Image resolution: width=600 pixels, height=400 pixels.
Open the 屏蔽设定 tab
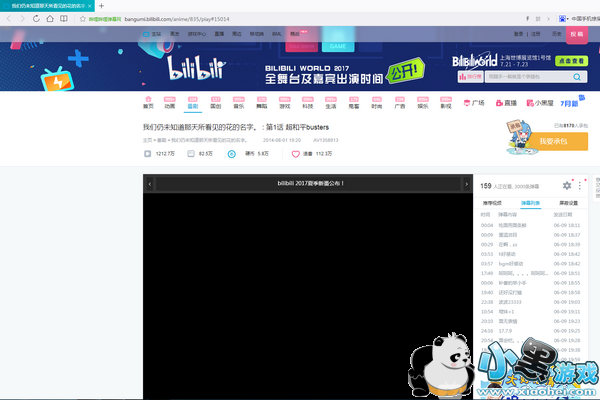pos(567,202)
